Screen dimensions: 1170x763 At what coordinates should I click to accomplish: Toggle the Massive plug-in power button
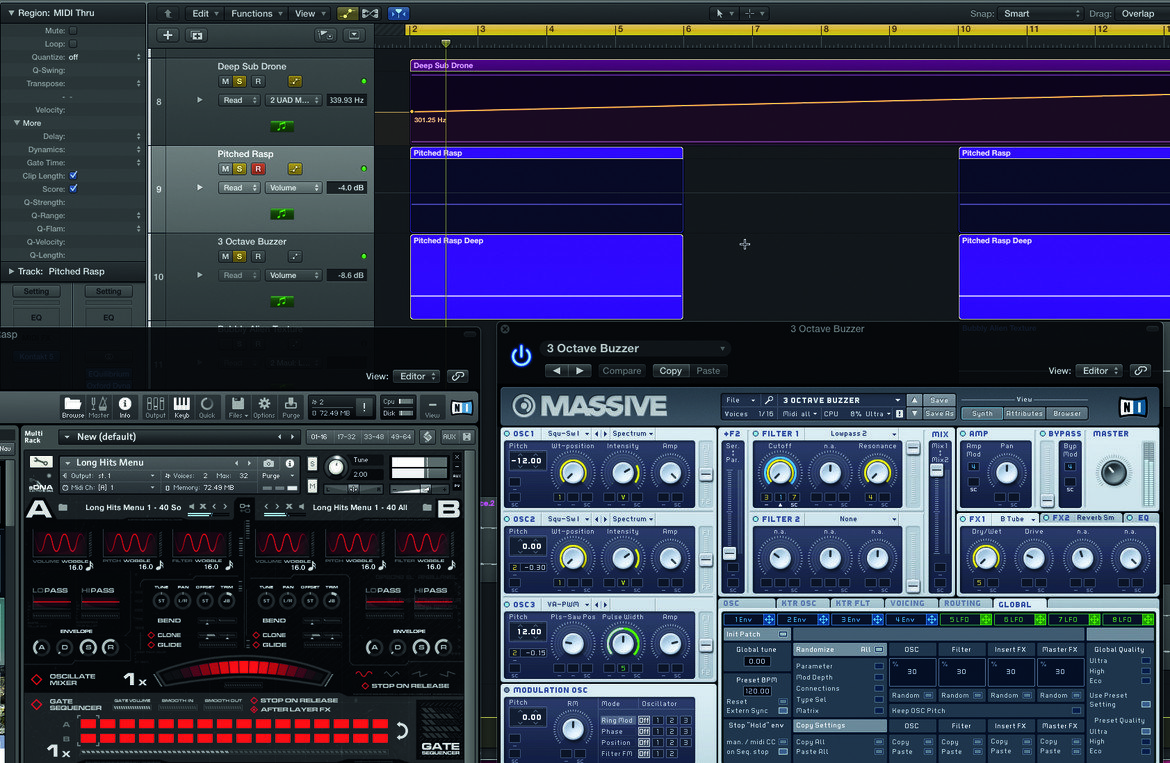[521, 356]
